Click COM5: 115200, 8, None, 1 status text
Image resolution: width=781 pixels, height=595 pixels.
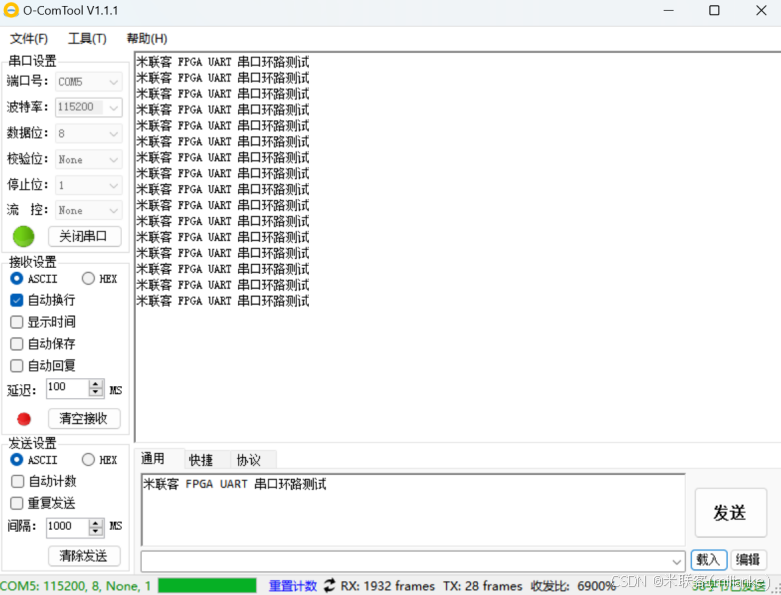76,586
